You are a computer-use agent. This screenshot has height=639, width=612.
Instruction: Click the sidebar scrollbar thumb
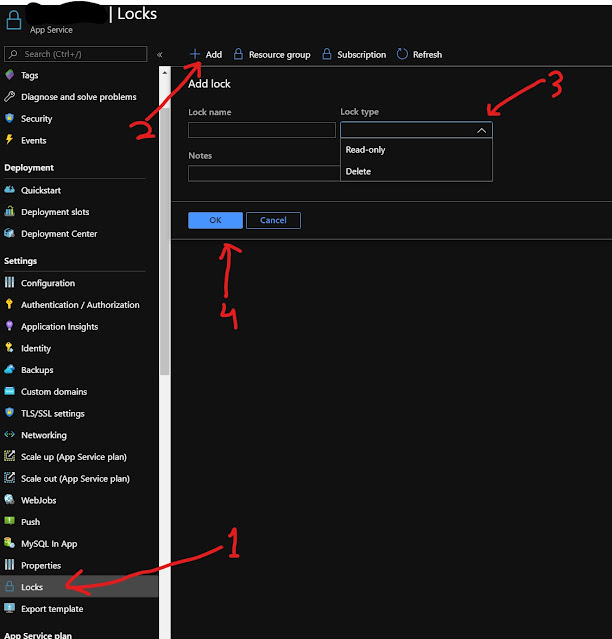165,240
